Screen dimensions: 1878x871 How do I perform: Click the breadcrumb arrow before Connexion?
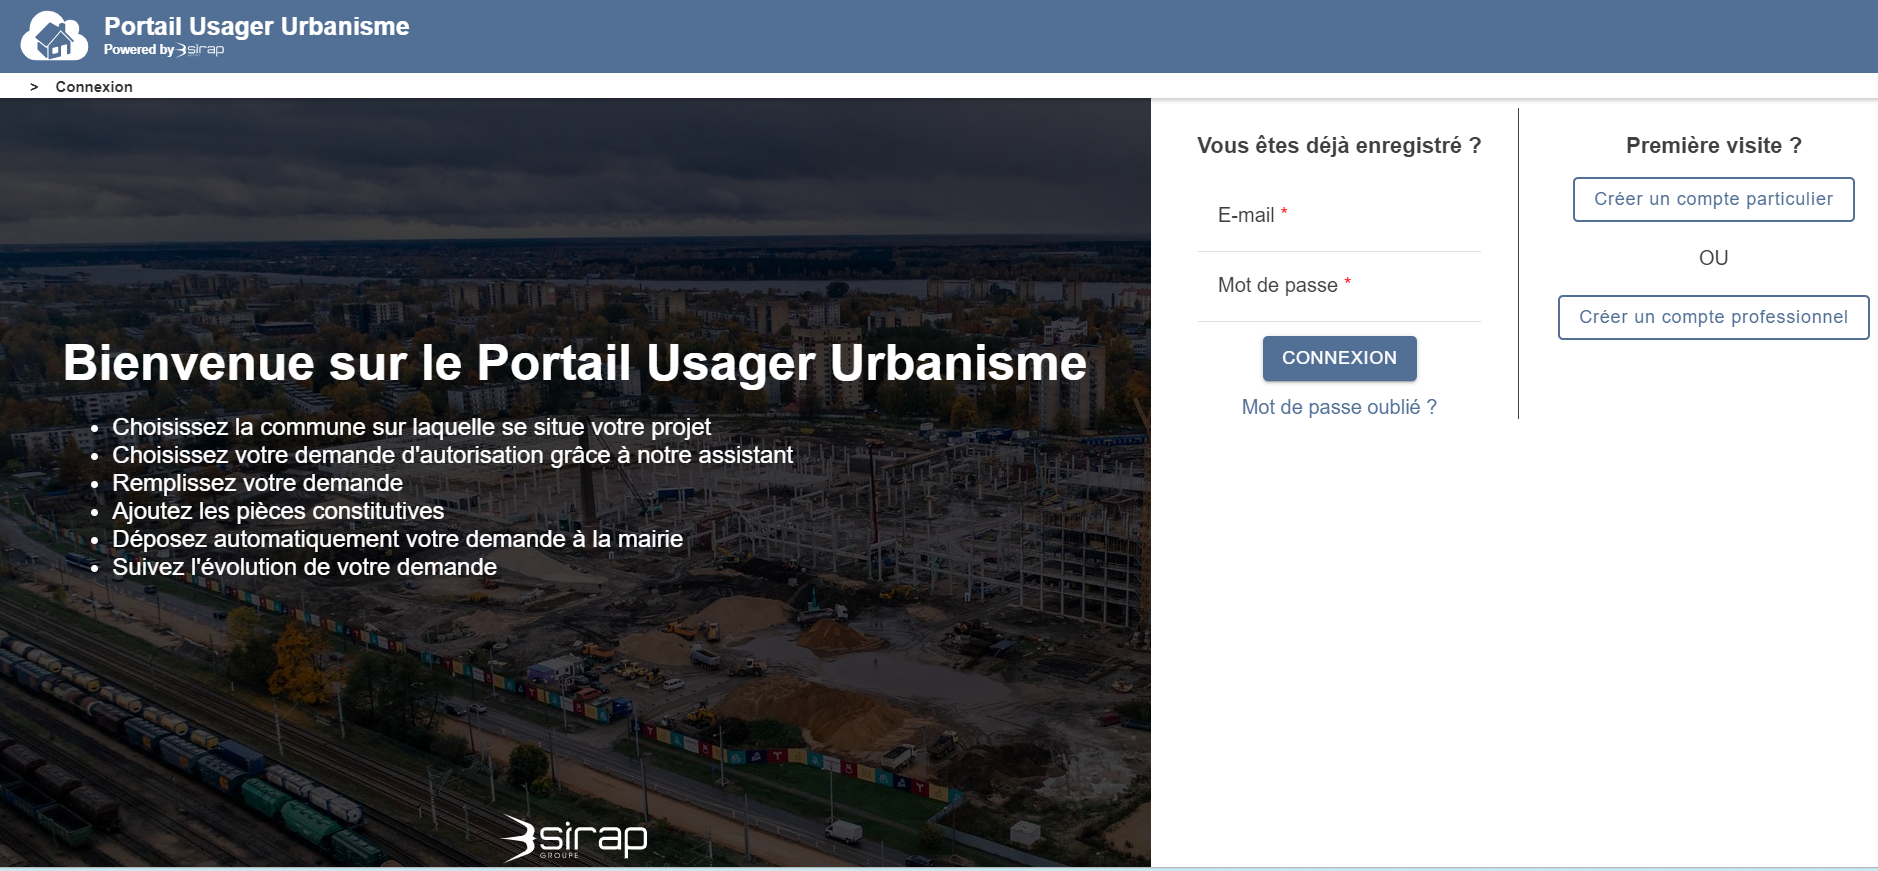(x=34, y=87)
